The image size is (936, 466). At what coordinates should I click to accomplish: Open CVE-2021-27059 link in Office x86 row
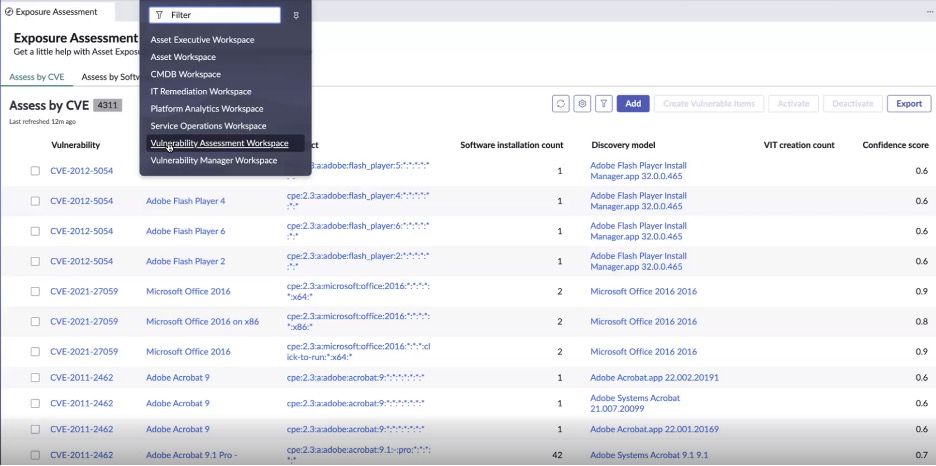click(x=84, y=322)
